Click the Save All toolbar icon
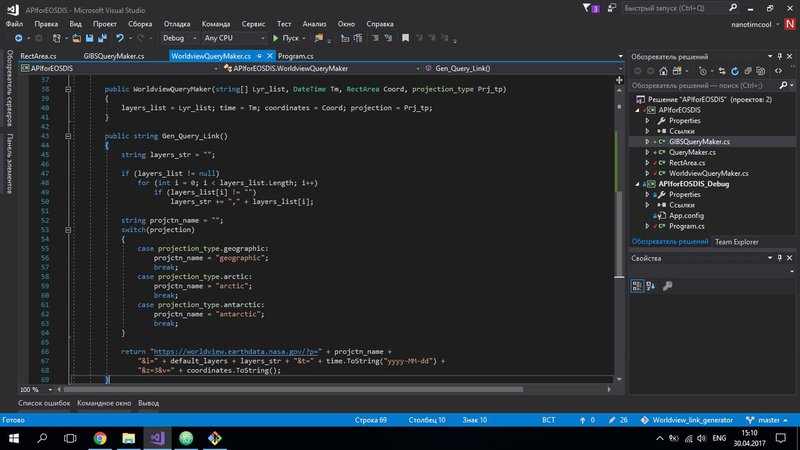 100,38
